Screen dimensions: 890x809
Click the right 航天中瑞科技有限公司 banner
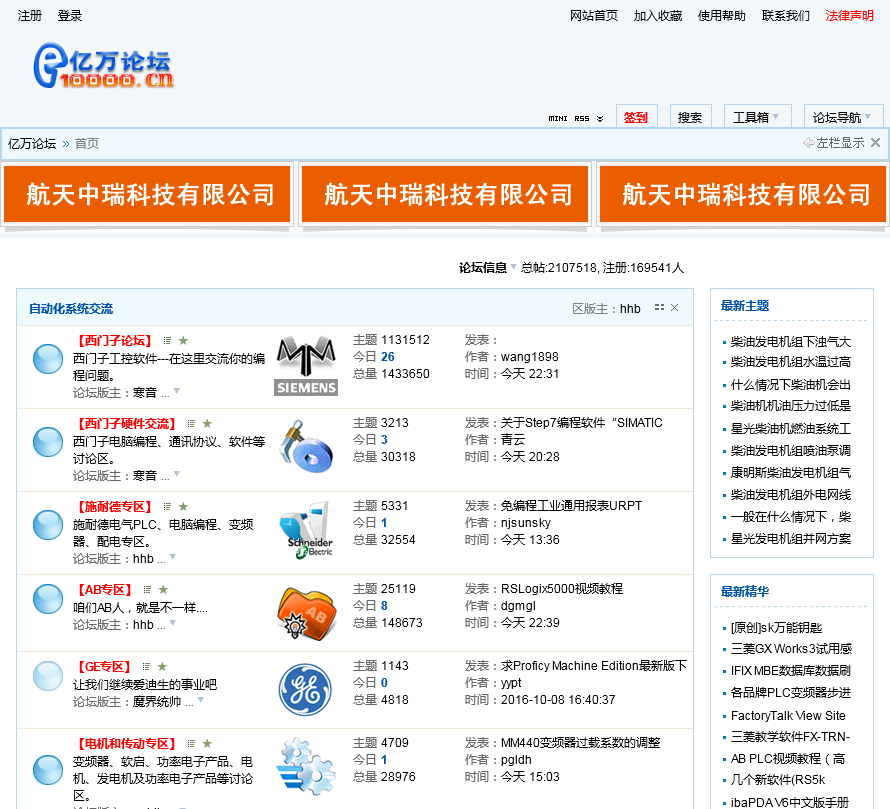pos(743,194)
